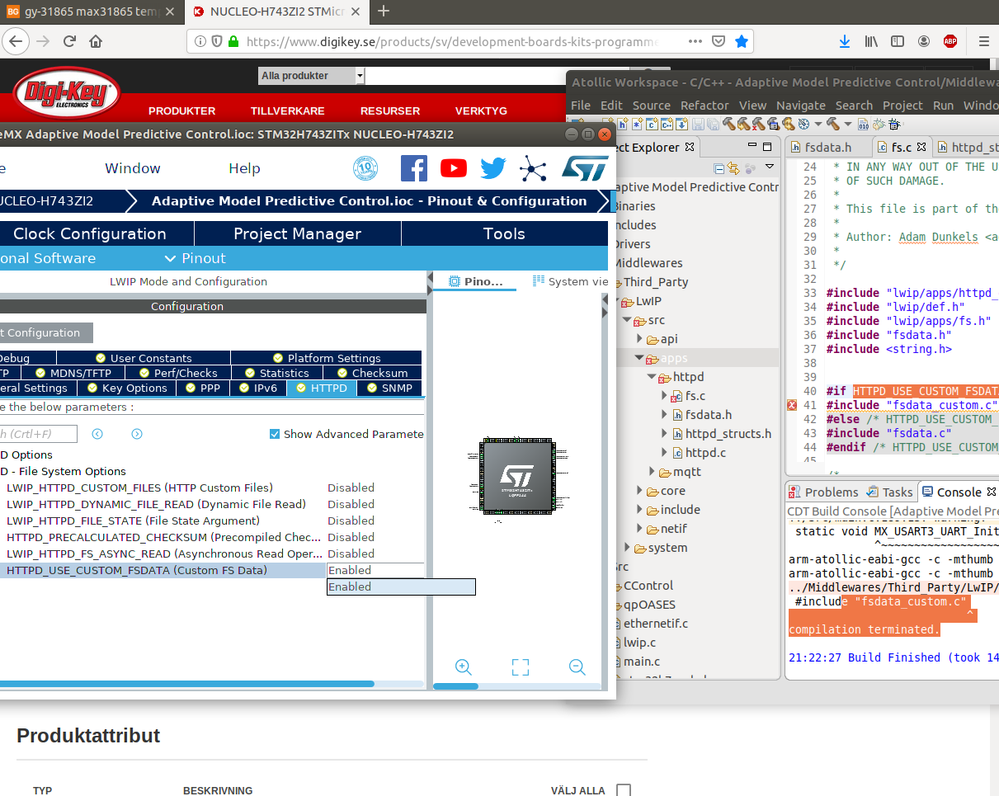The height and width of the screenshot is (796, 999).
Task: Expand the core folder tree node
Action: coord(640,491)
